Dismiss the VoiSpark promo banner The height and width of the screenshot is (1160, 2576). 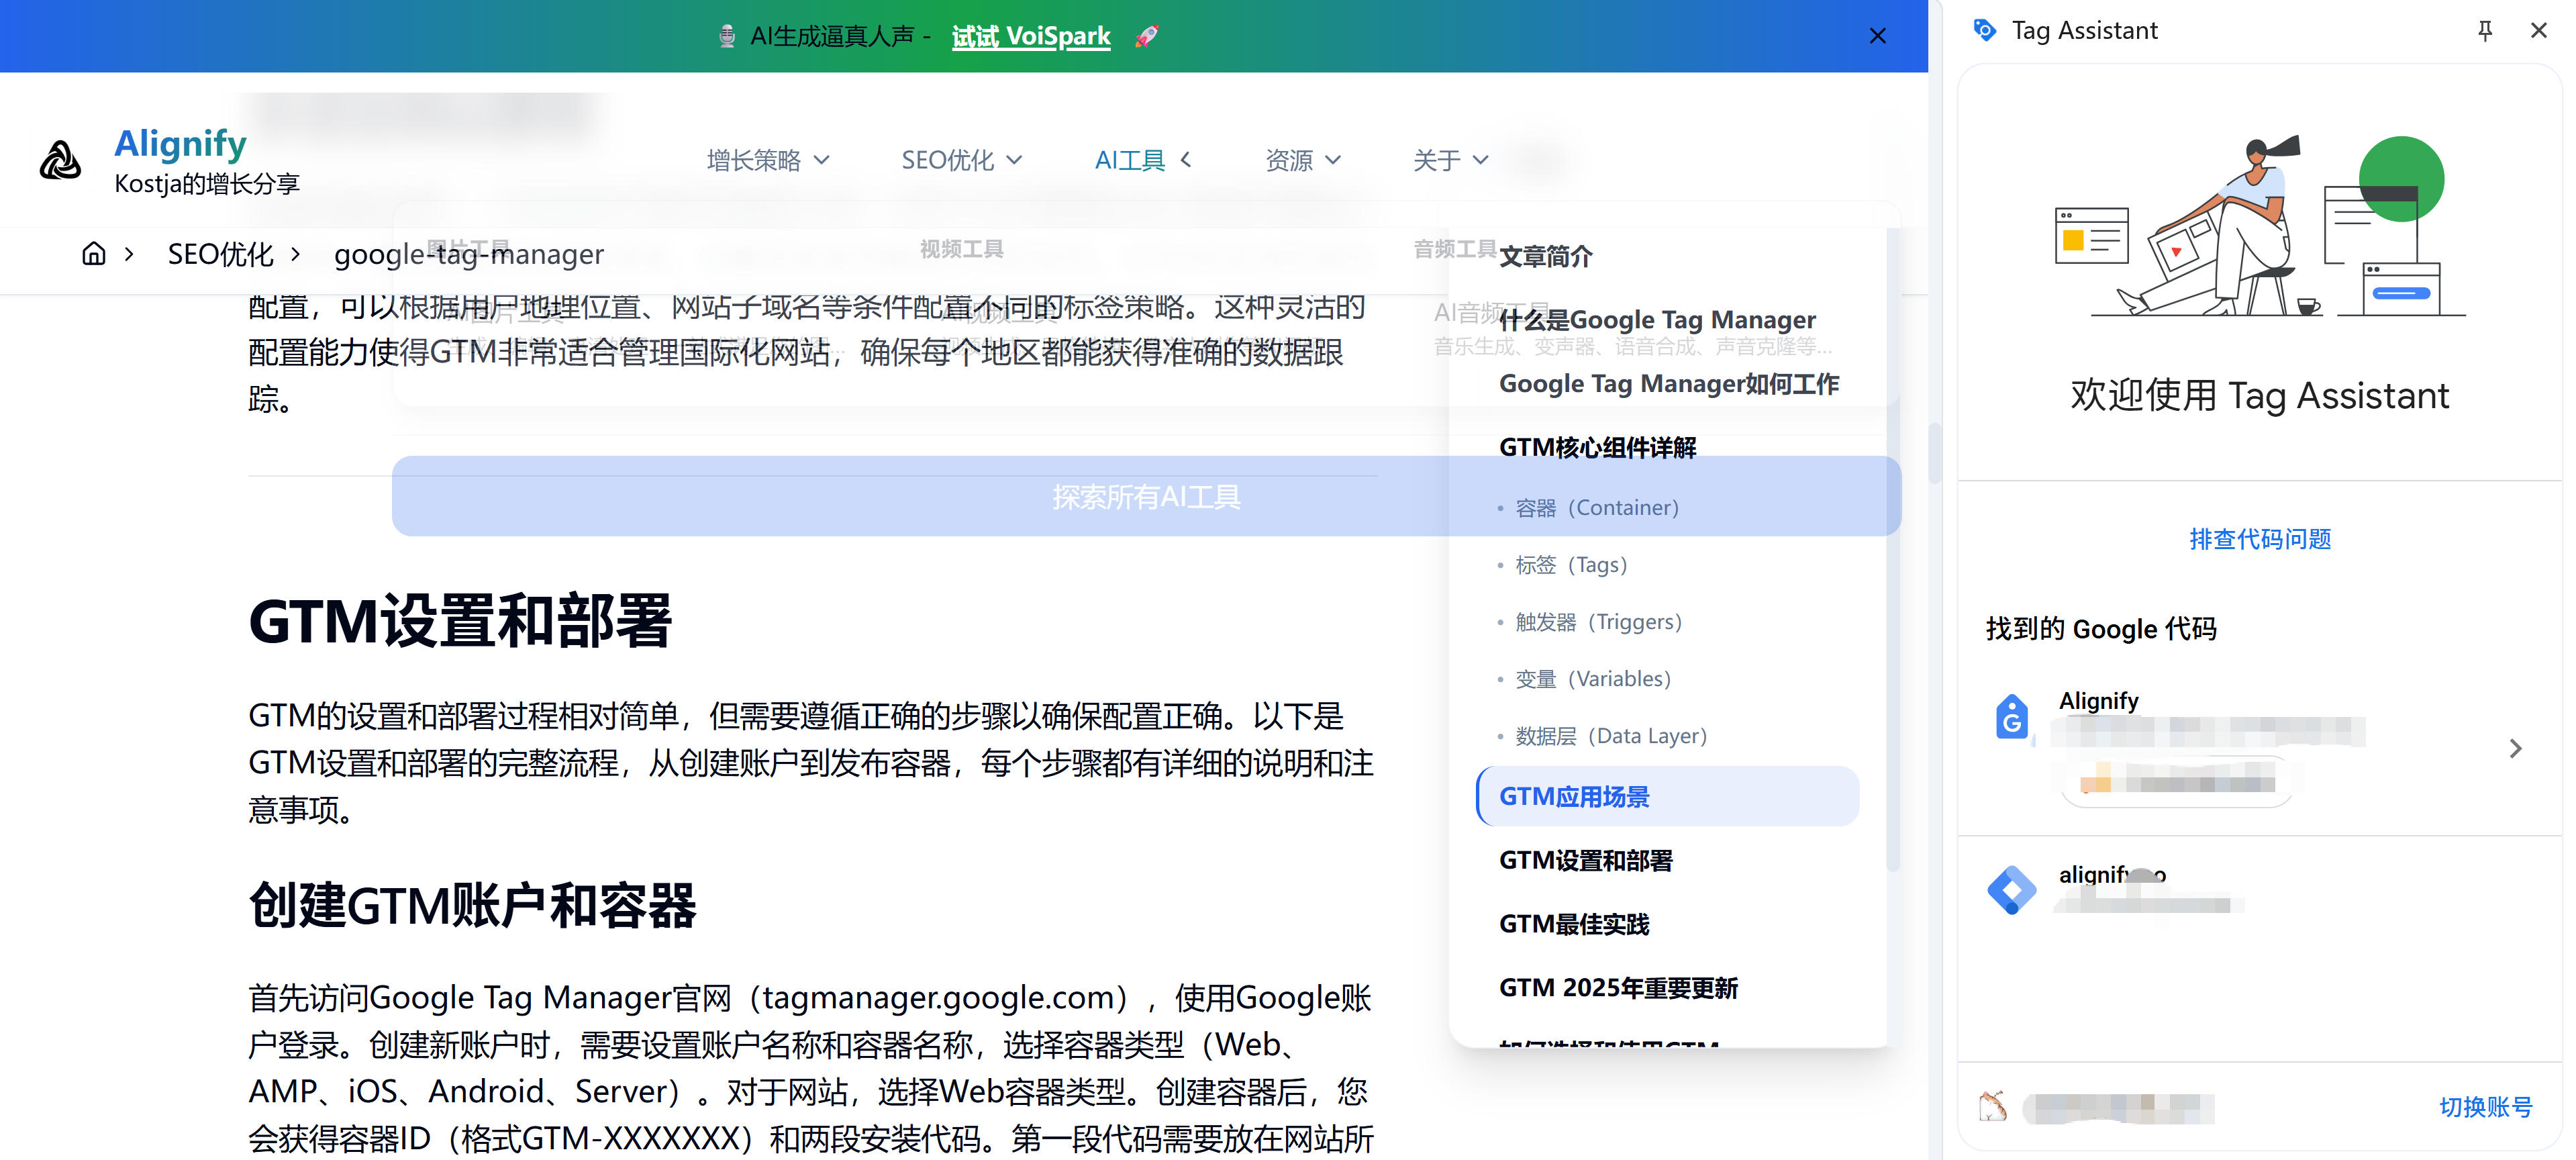click(x=1877, y=36)
